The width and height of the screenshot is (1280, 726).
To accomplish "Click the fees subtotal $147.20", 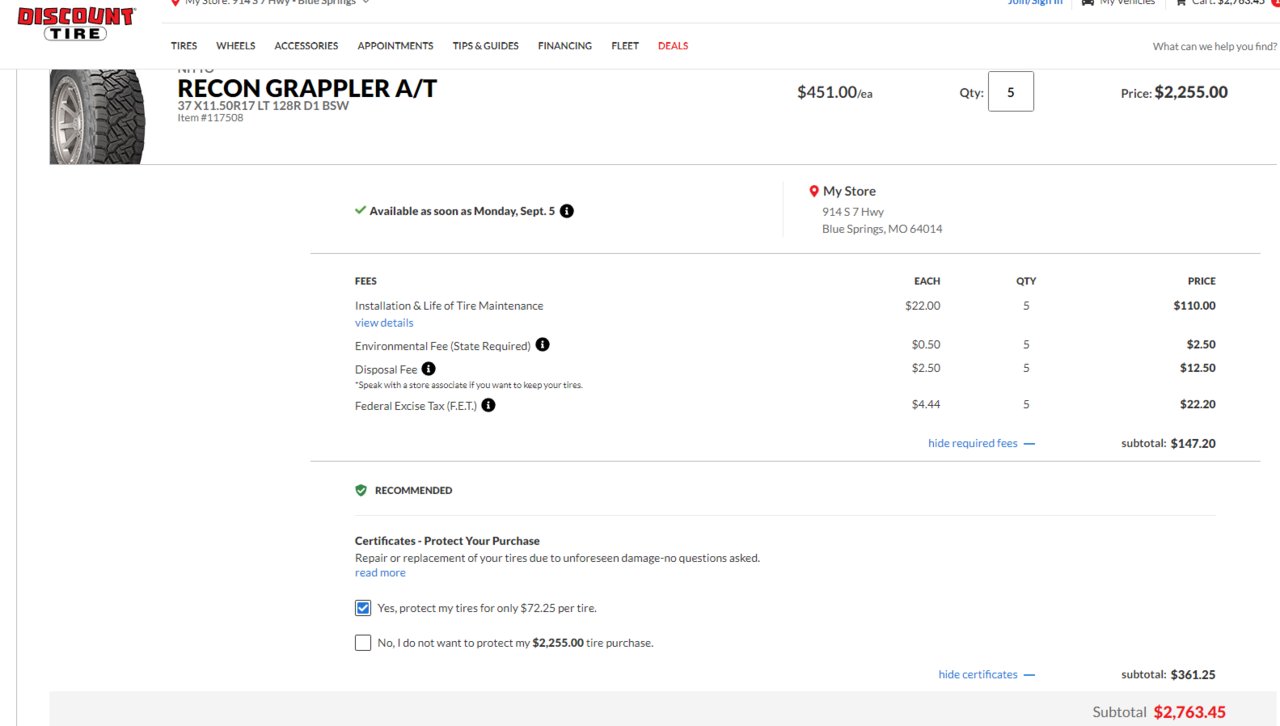I will pyautogui.click(x=1193, y=443).
